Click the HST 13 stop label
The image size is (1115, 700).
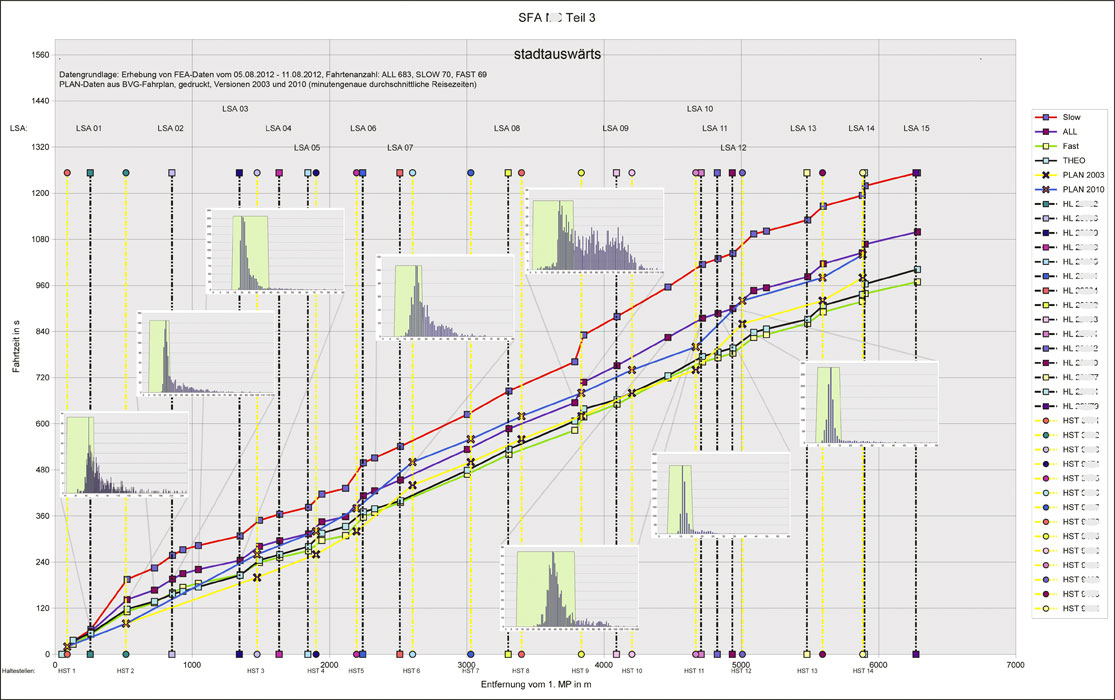807,671
